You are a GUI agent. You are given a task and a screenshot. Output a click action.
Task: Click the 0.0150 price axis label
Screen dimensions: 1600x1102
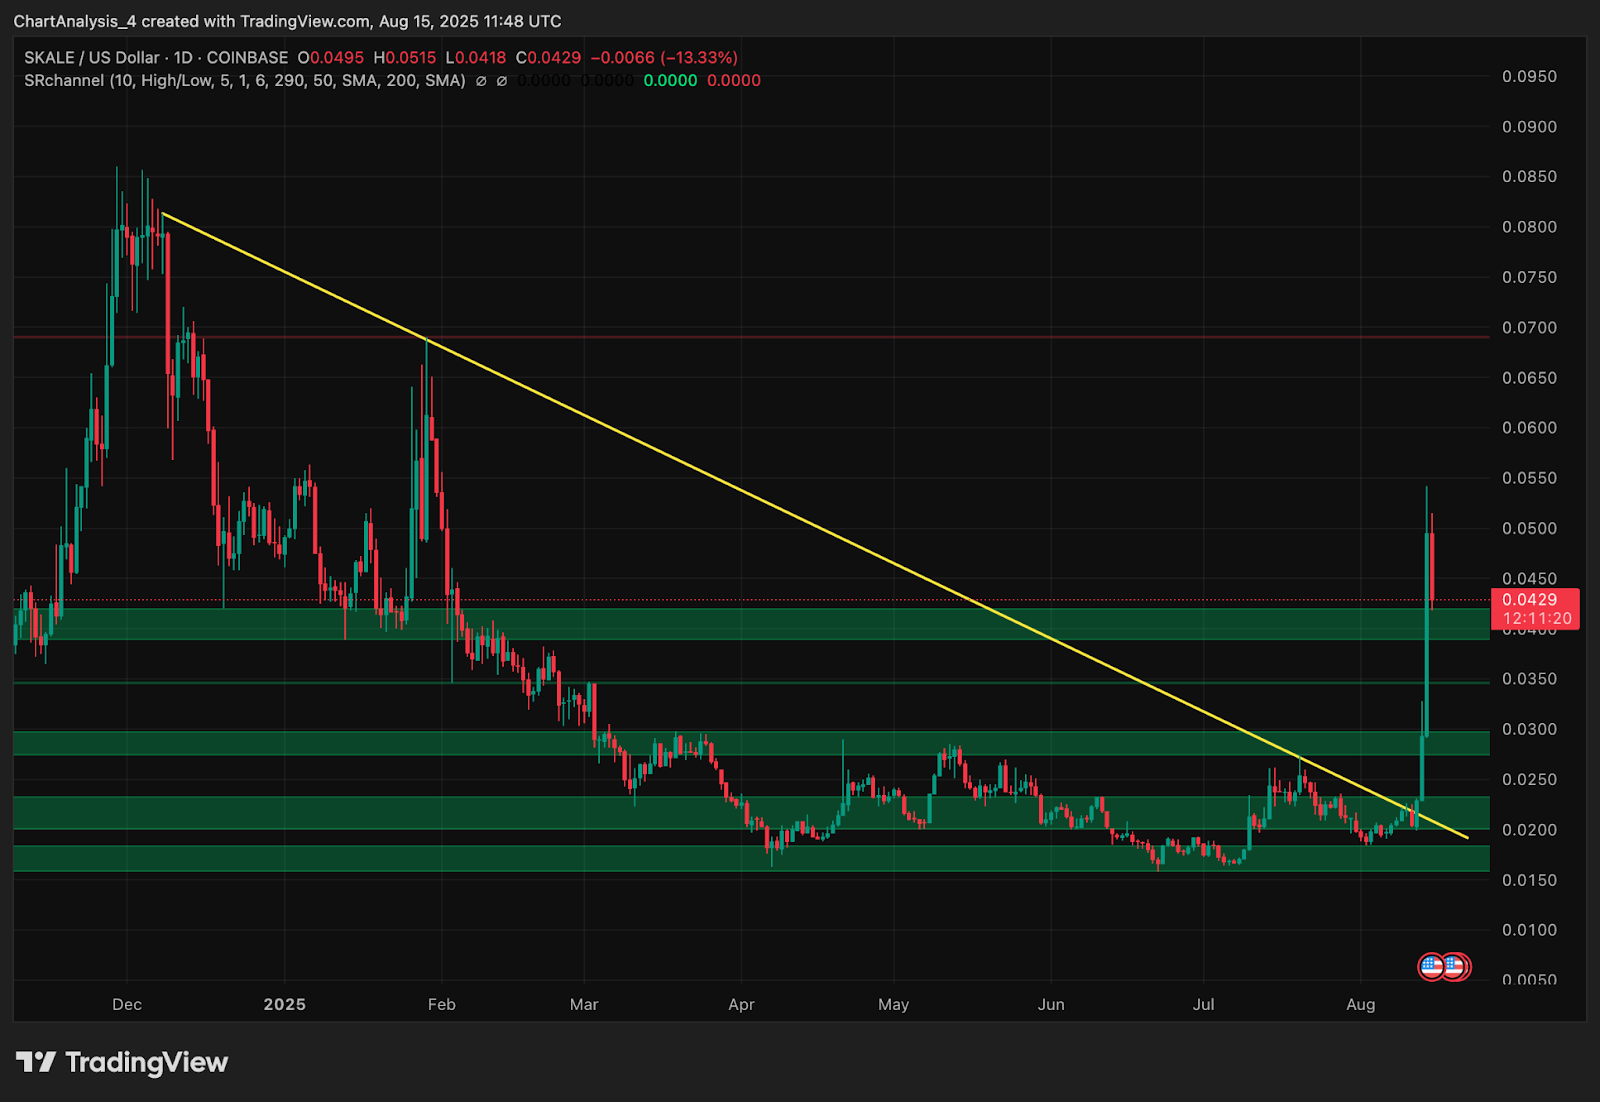click(1529, 880)
